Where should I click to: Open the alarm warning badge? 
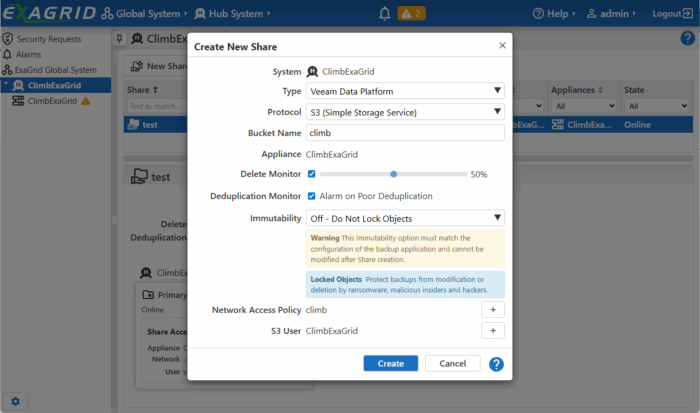412,14
